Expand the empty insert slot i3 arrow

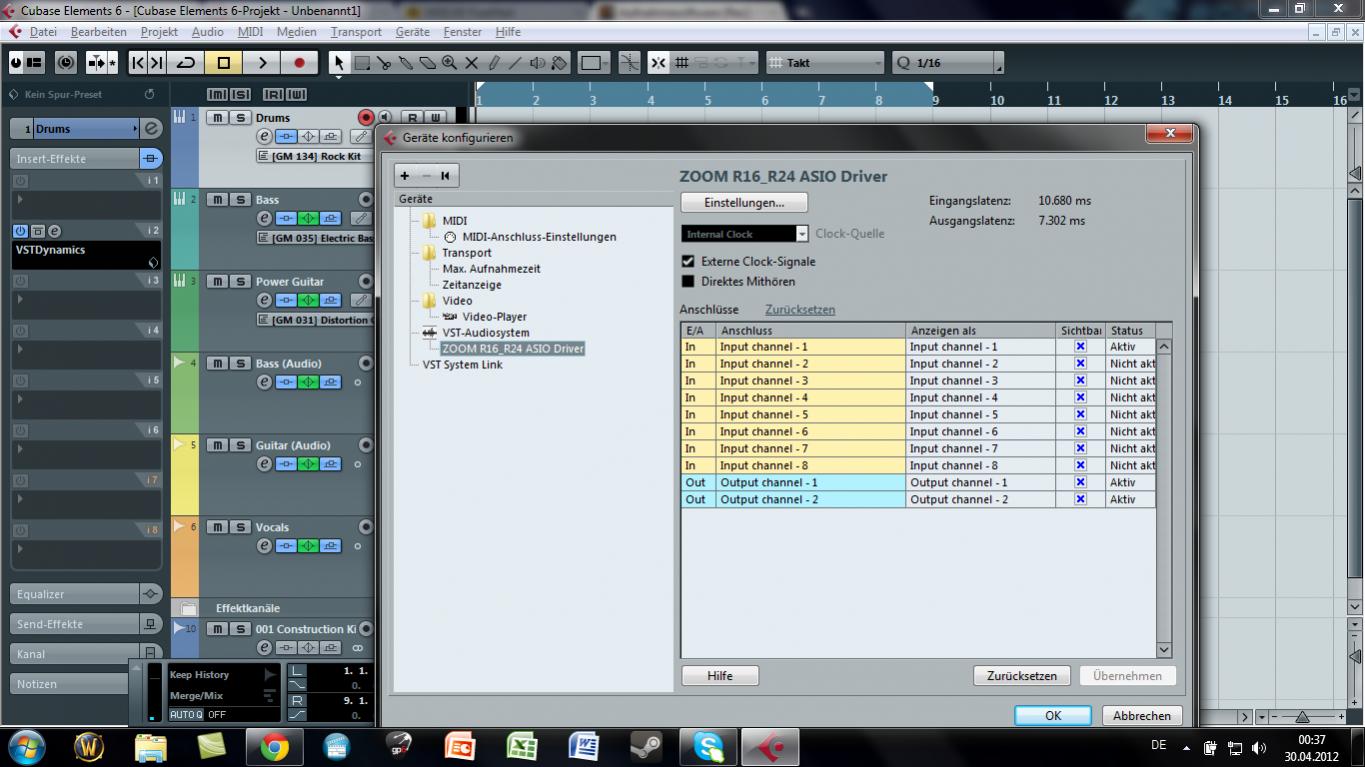20,300
